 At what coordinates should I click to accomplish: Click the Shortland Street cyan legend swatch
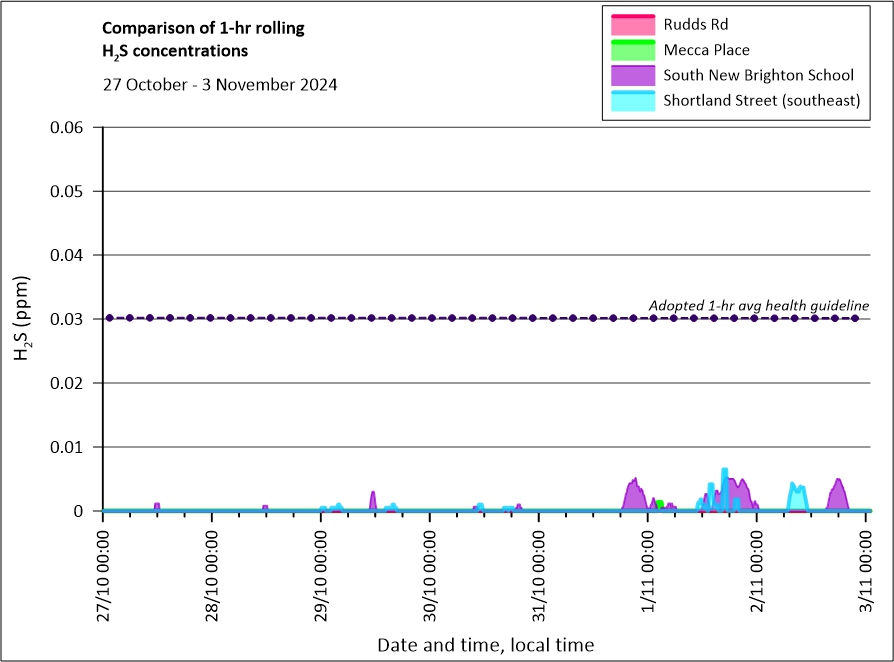[x=631, y=100]
